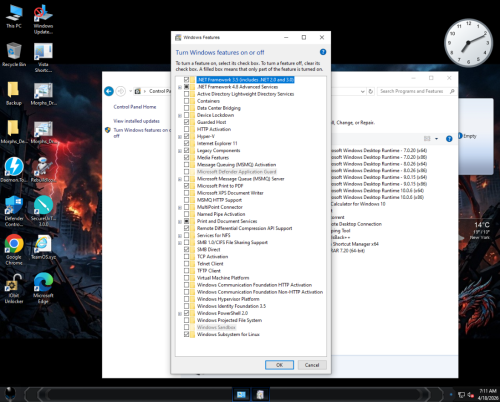Select Calculator for Windows 10 program entry

358,204
